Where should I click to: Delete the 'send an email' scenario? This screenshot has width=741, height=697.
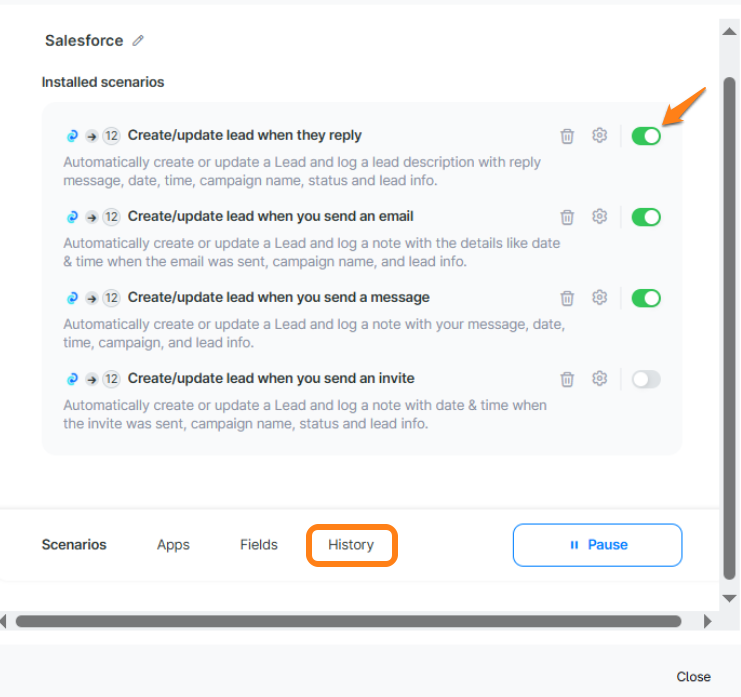point(567,217)
